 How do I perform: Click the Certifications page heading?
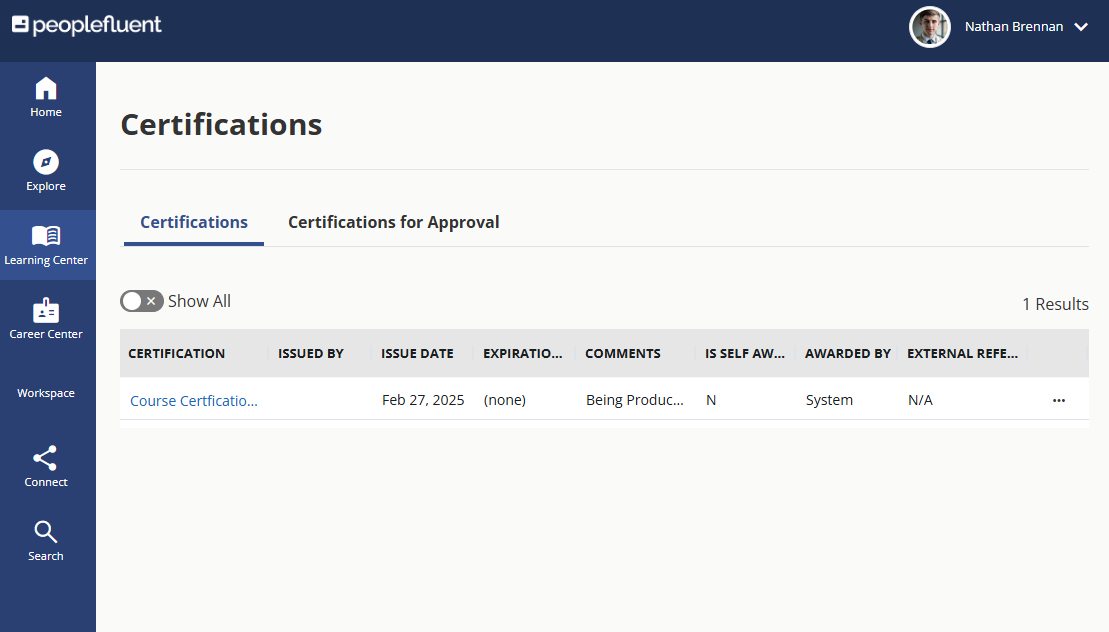click(x=221, y=124)
